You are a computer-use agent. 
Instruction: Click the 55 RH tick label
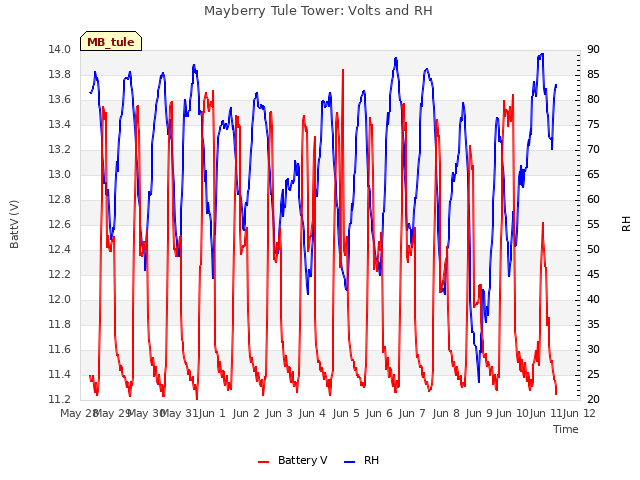(593, 224)
